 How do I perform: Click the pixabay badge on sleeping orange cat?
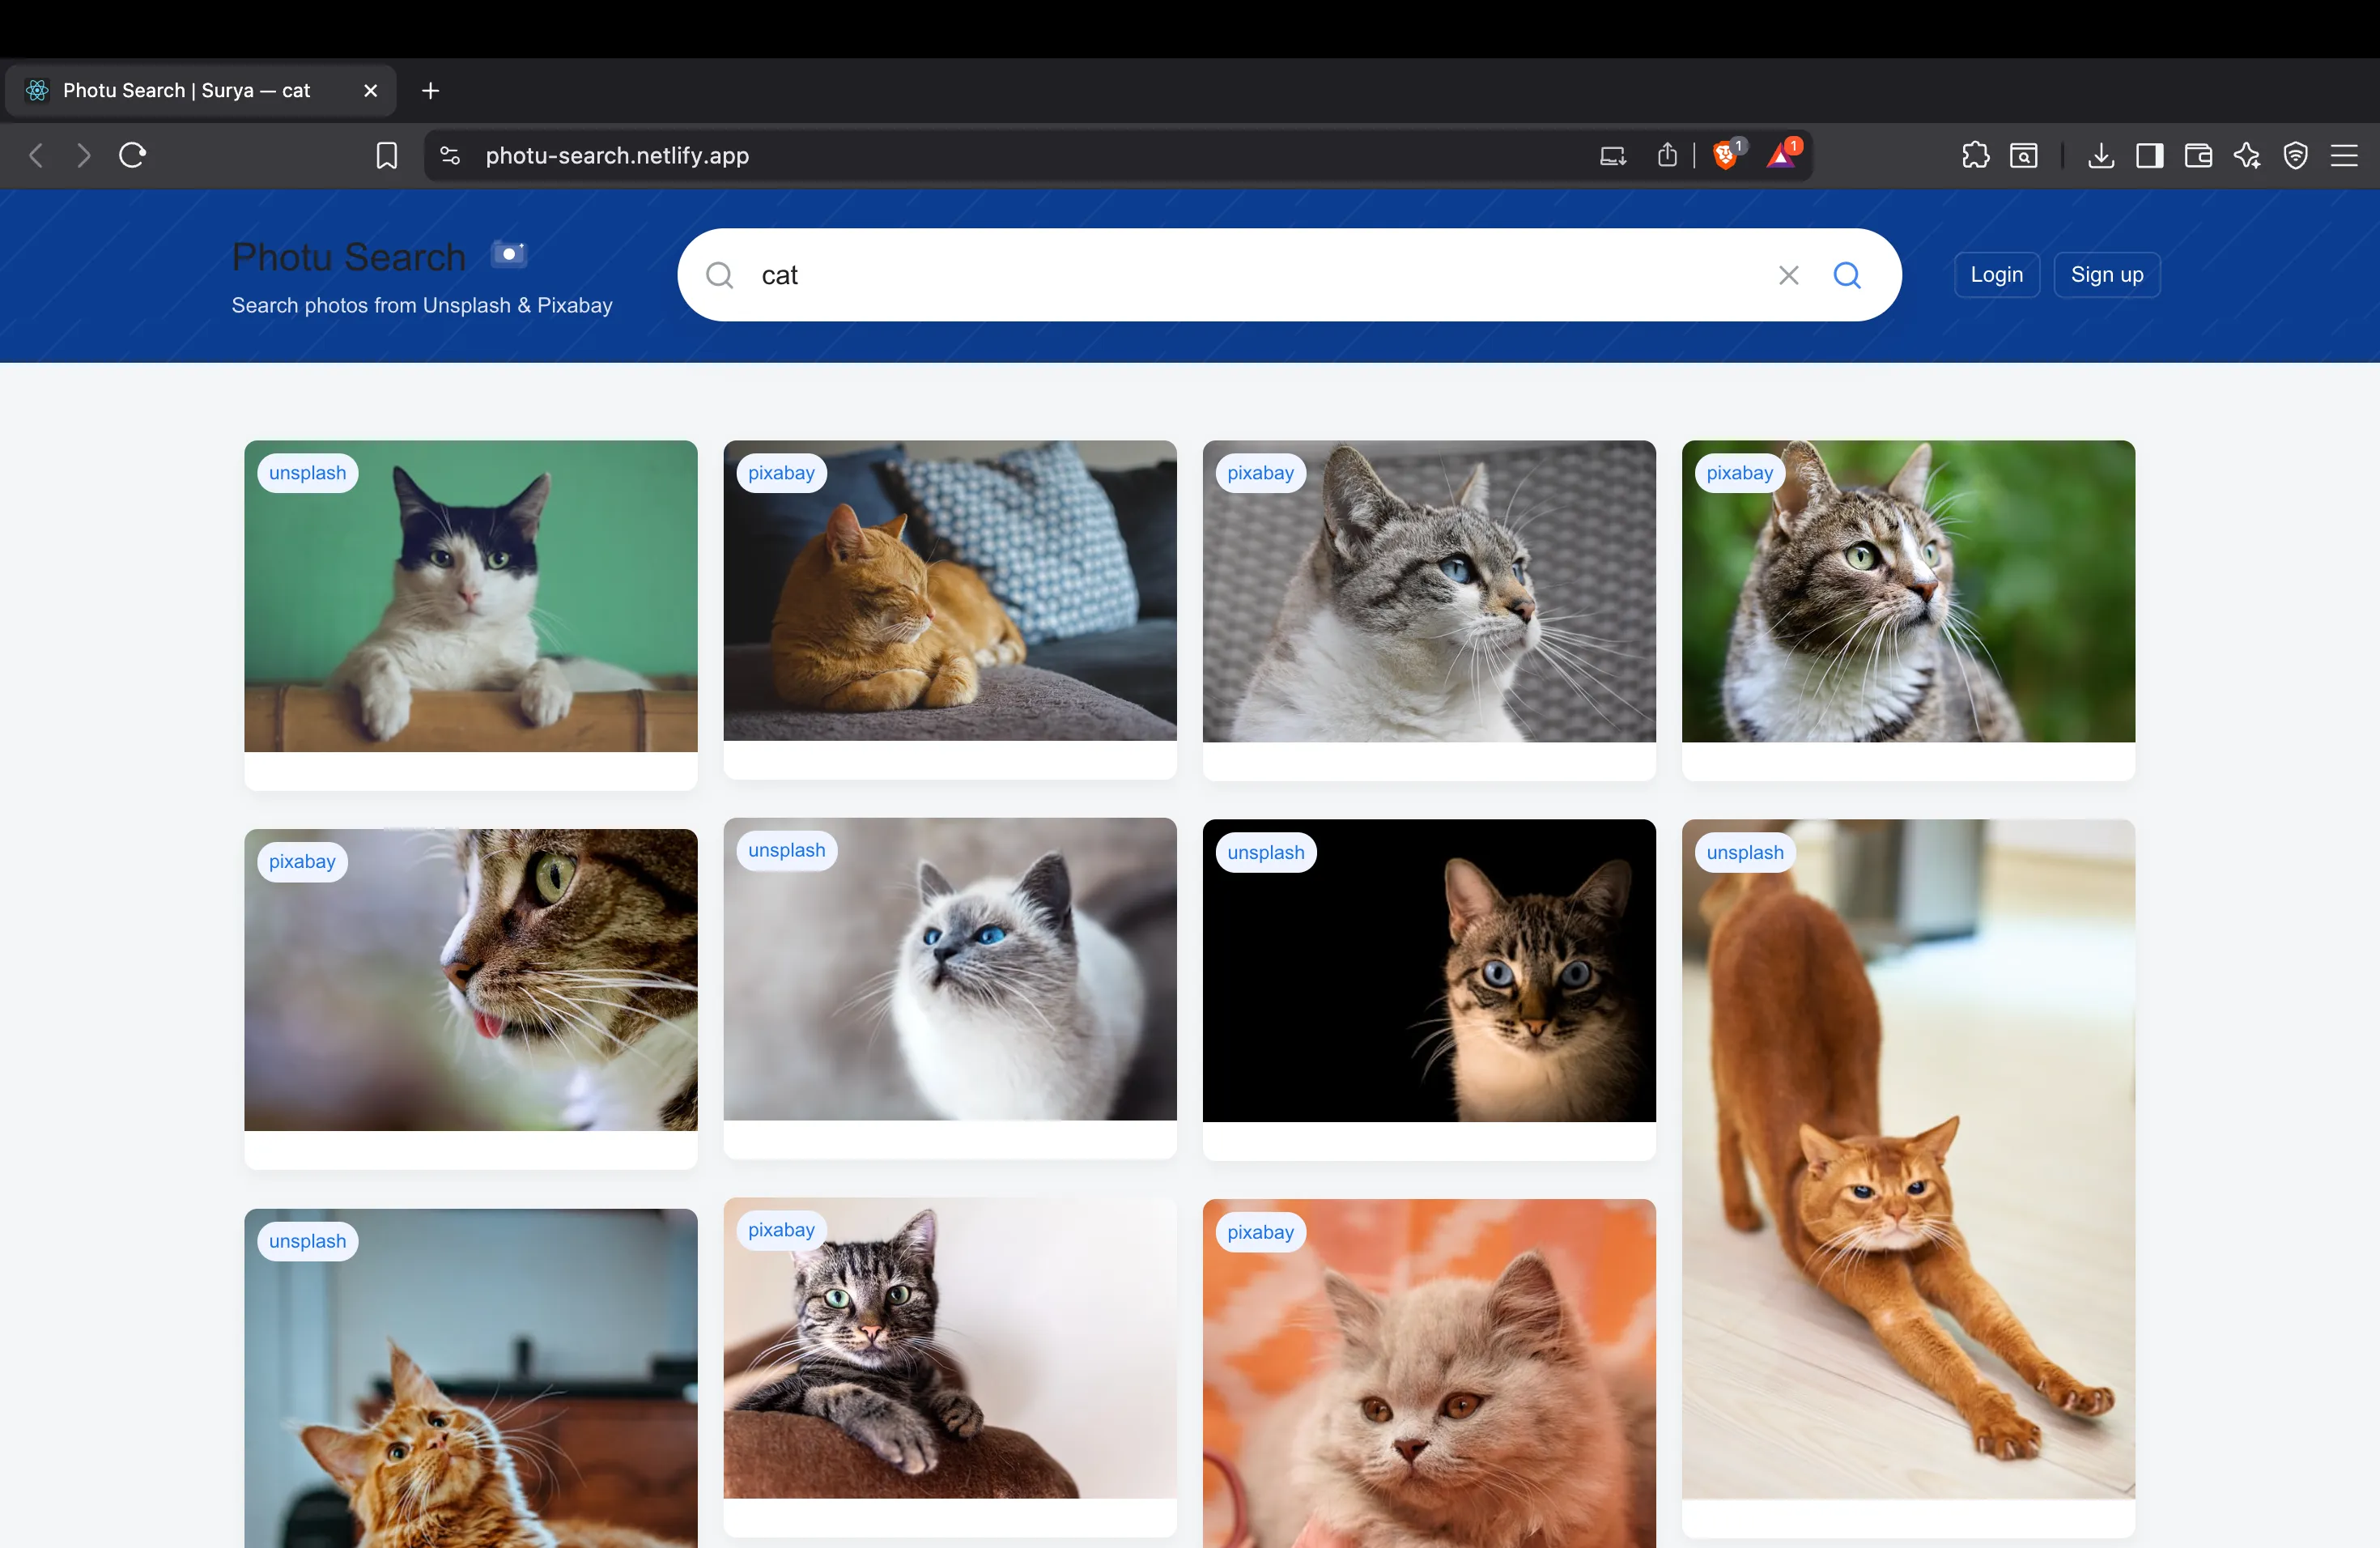tap(781, 473)
